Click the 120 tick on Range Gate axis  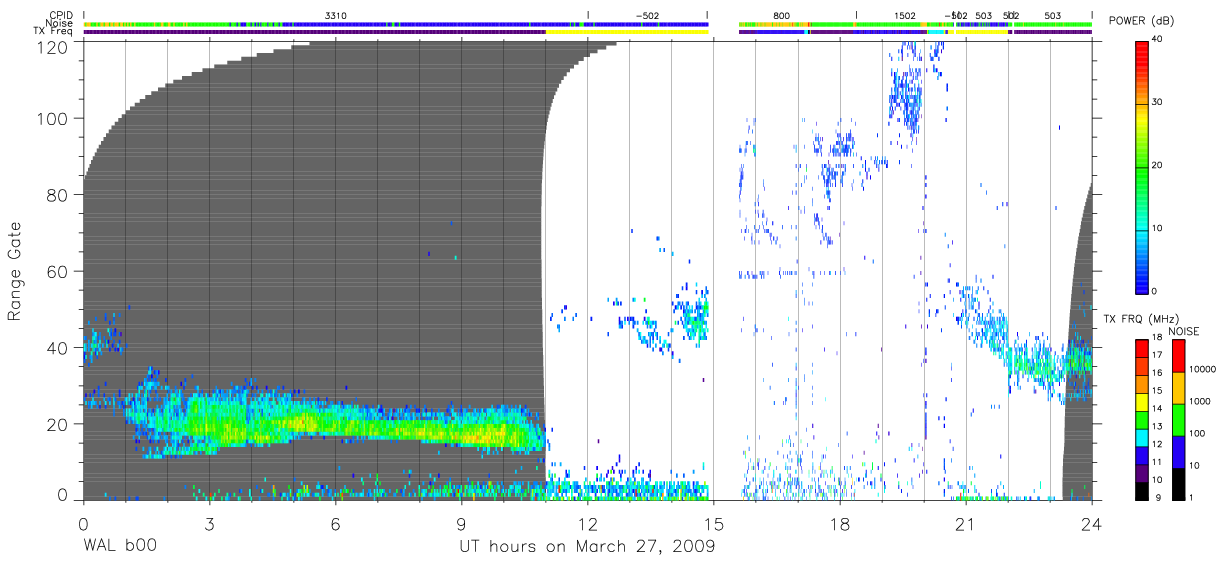pyautogui.click(x=54, y=46)
